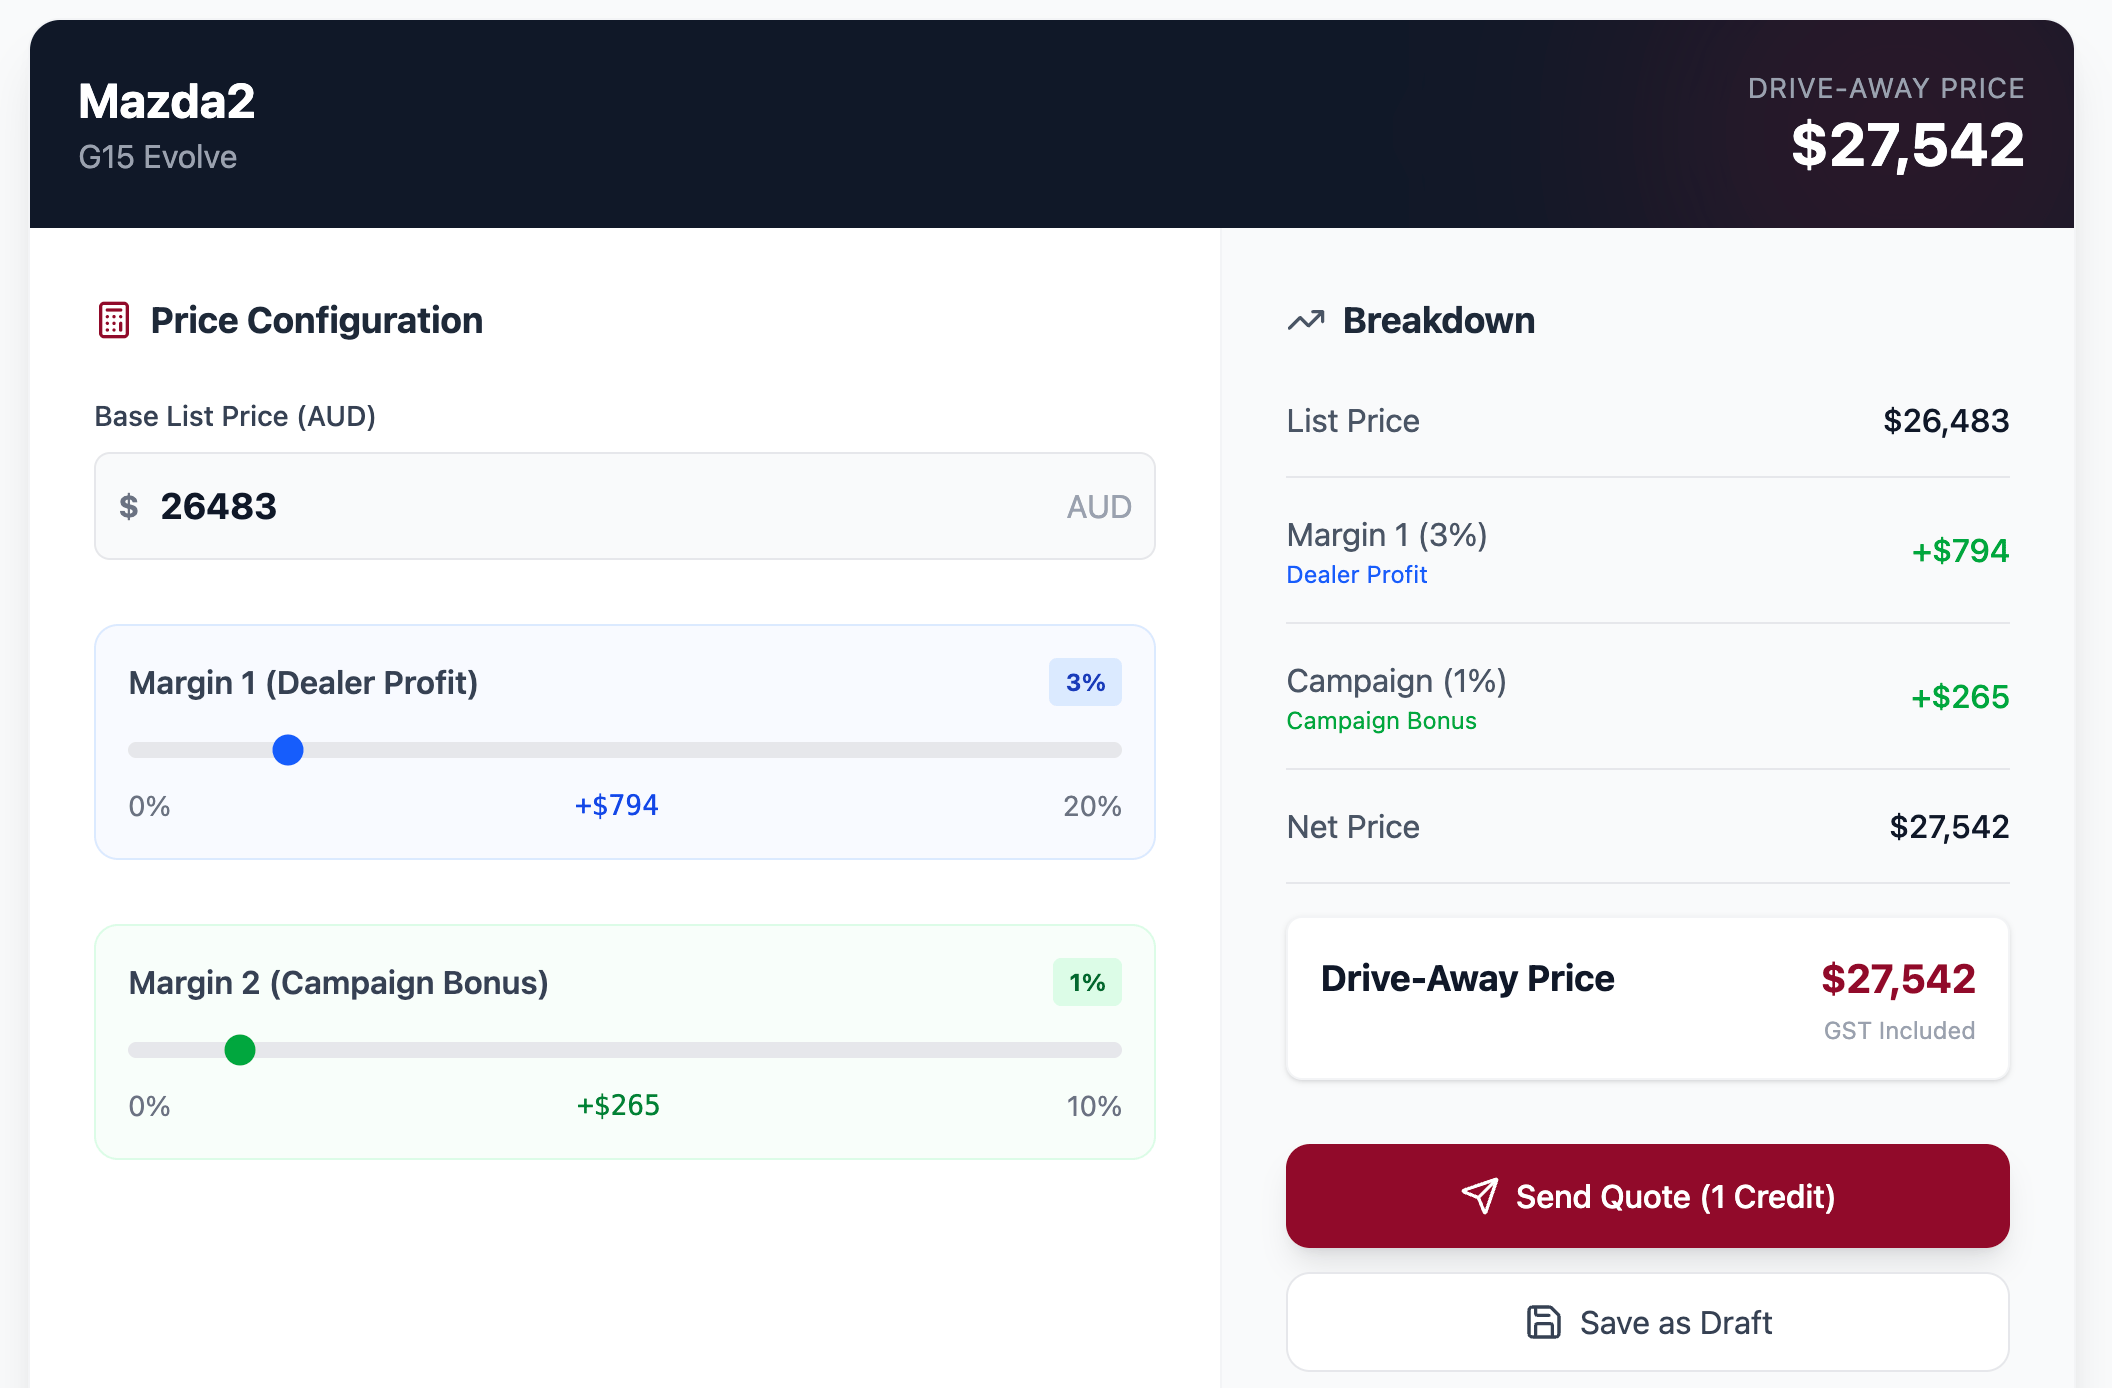Click the blue Dealer Profit link in Breakdown
Image resolution: width=2112 pixels, height=1388 pixels.
(1356, 575)
